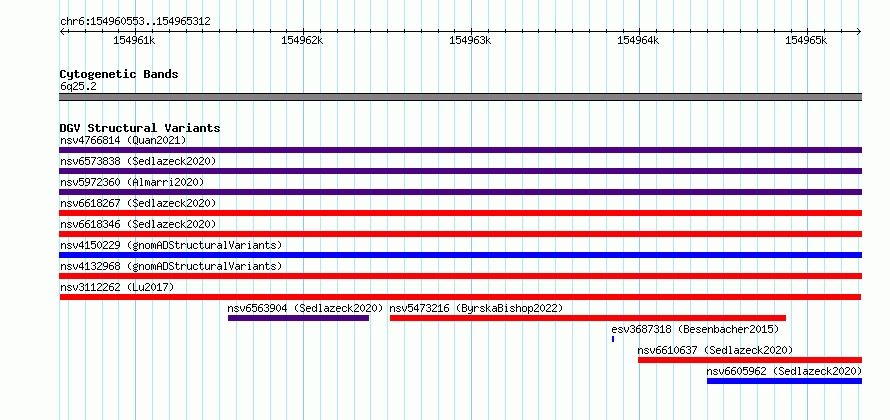Click the 154962k ruler position
The width and height of the screenshot is (890, 420).
coord(303,40)
